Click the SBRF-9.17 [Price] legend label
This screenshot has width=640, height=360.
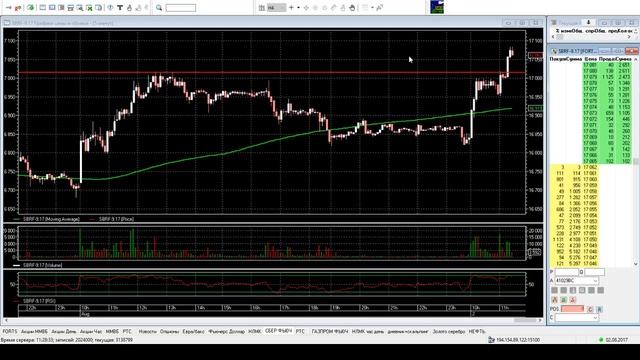pos(116,219)
